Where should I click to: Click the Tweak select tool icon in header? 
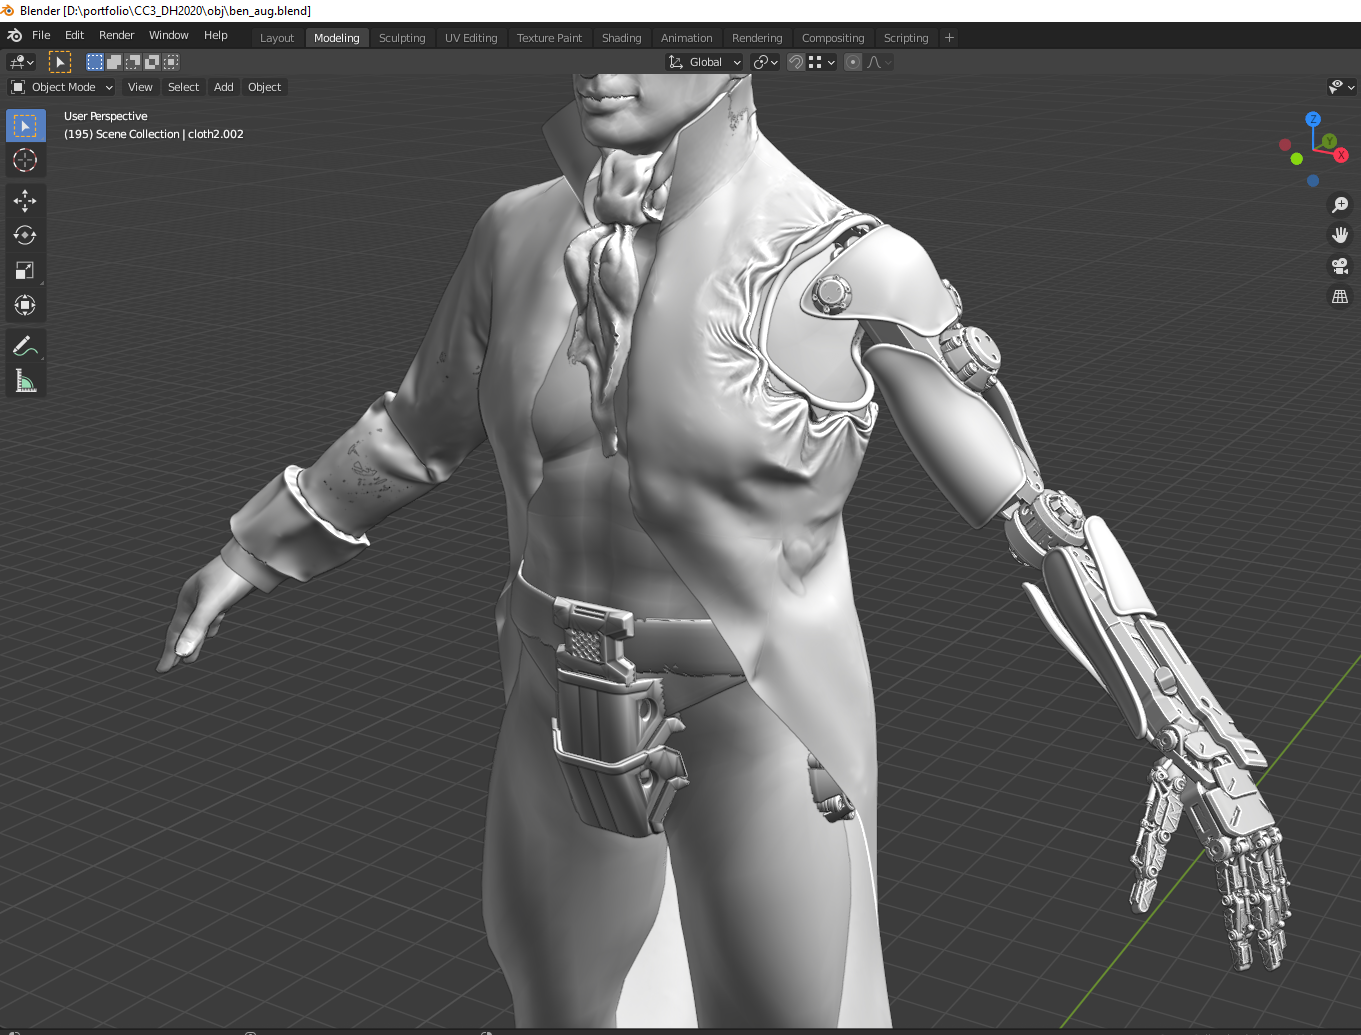pos(60,62)
